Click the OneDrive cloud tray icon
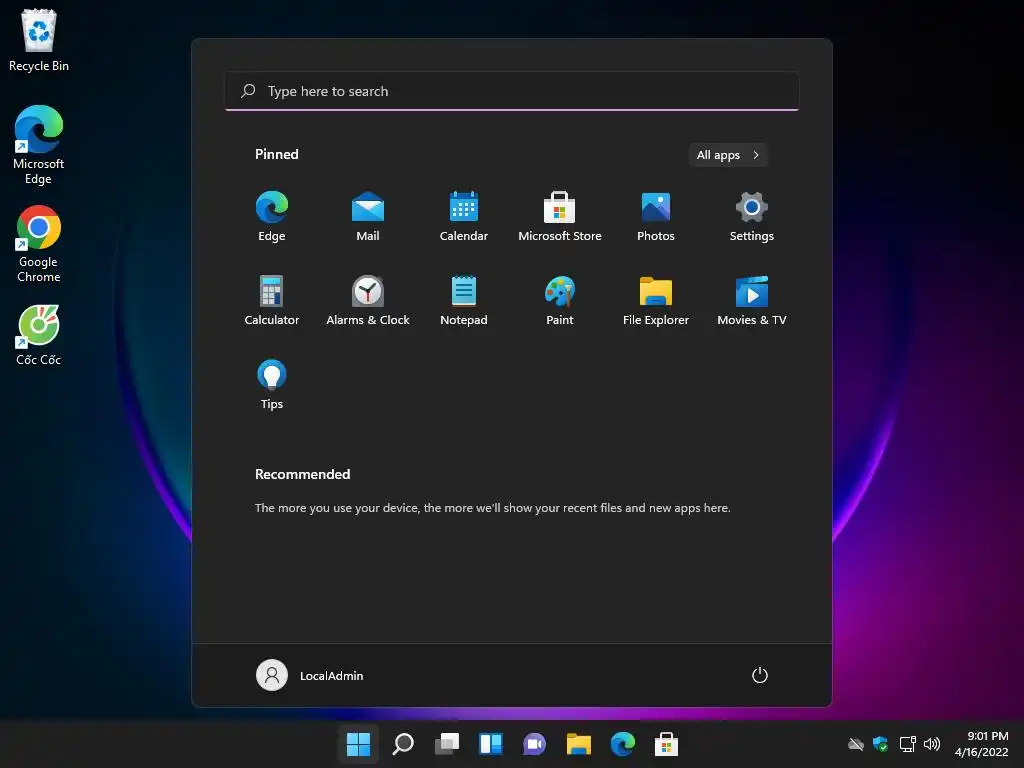The image size is (1024, 768). click(856, 744)
